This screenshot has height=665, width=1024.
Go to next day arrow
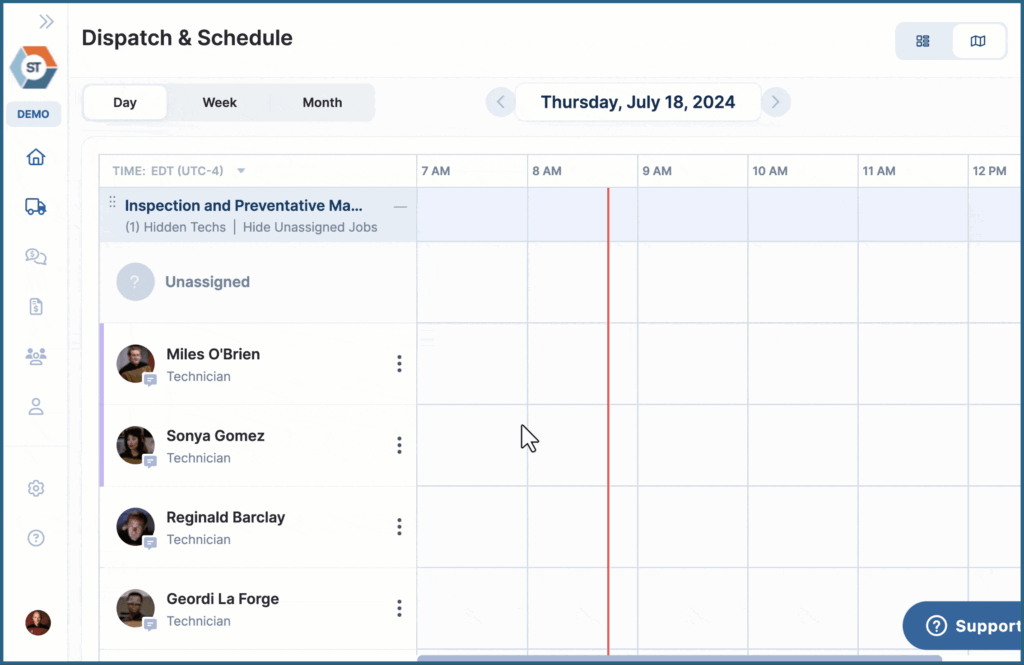(x=775, y=102)
